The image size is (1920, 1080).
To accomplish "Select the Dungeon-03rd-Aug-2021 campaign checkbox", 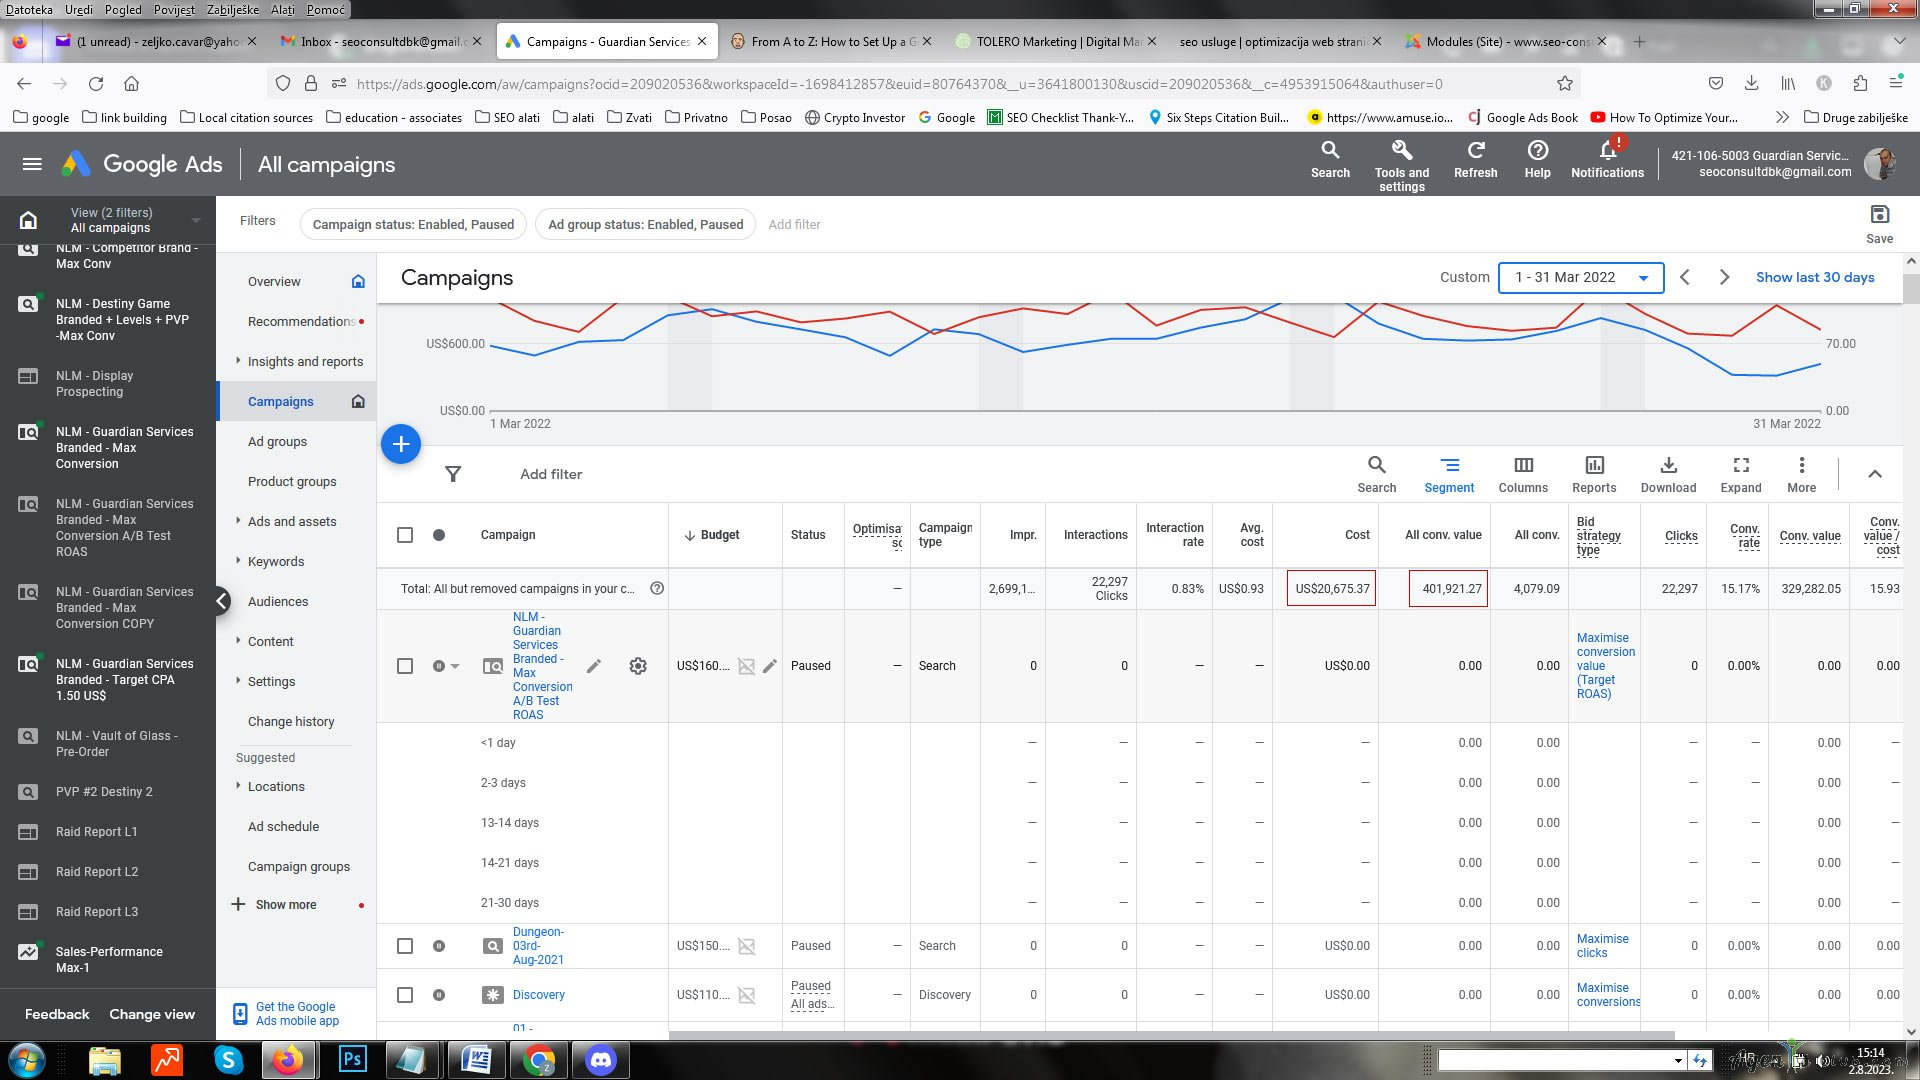I will tap(405, 946).
